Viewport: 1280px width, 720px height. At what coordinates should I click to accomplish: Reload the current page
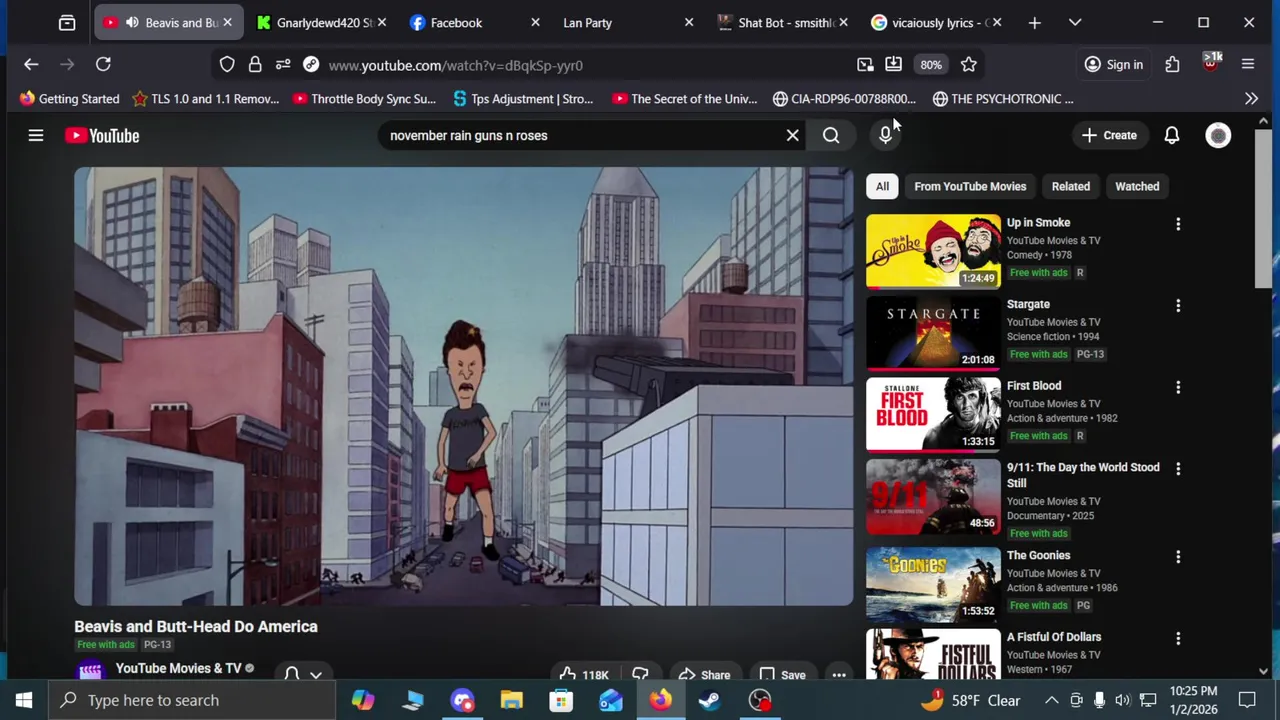tap(103, 65)
